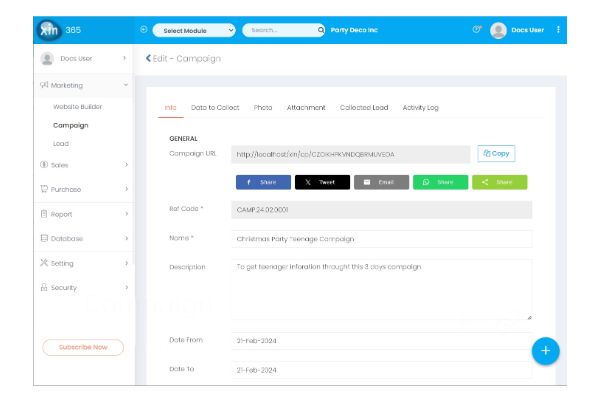
Task: Select Website Builder in the sidebar
Action: tap(77, 106)
